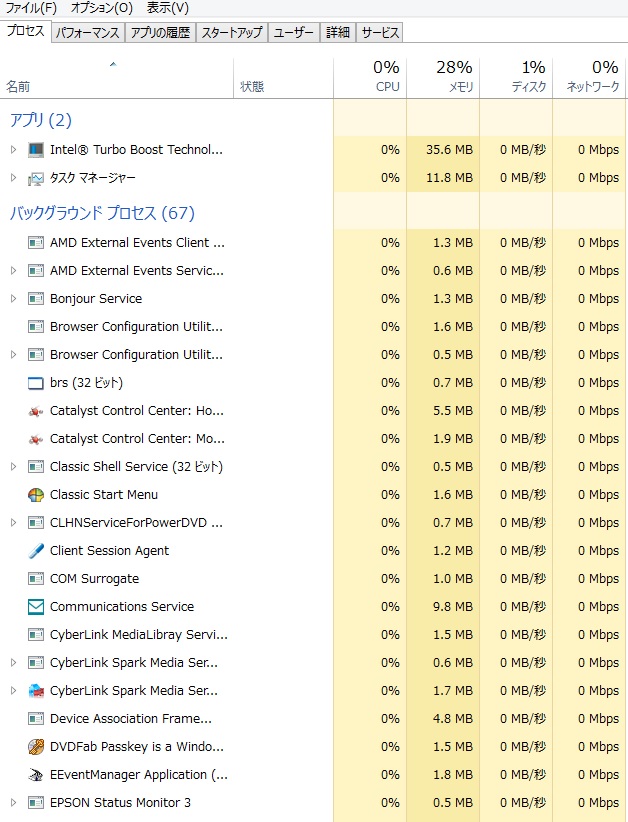Screen dimensions: 628x822
Task: Click the DVDFab Passkey process icon
Action: [36, 747]
